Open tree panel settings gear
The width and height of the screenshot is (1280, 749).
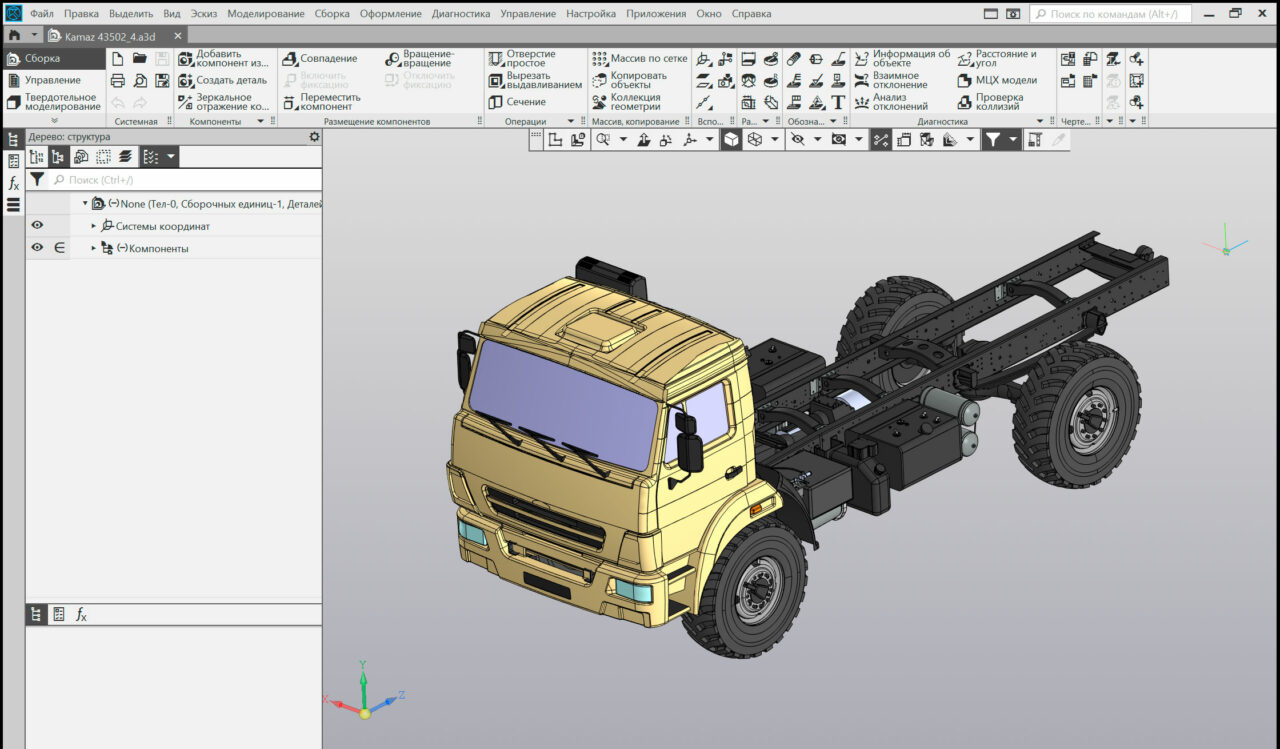tap(314, 137)
